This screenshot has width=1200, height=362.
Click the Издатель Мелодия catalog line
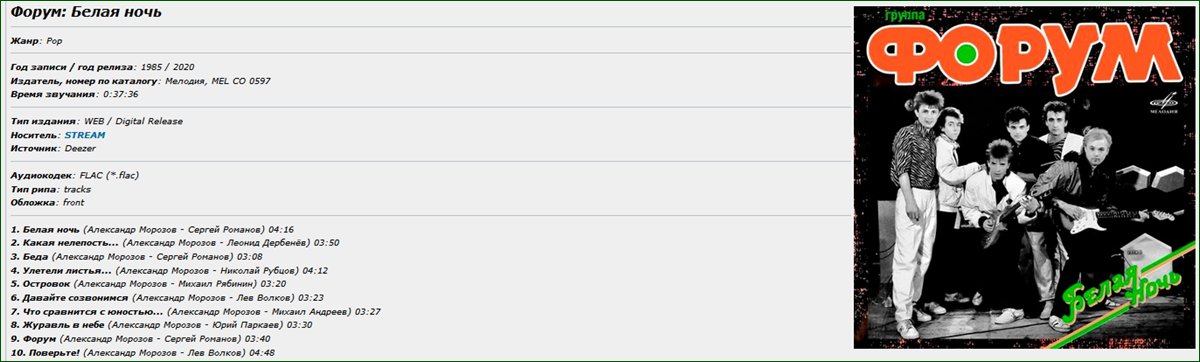point(140,80)
